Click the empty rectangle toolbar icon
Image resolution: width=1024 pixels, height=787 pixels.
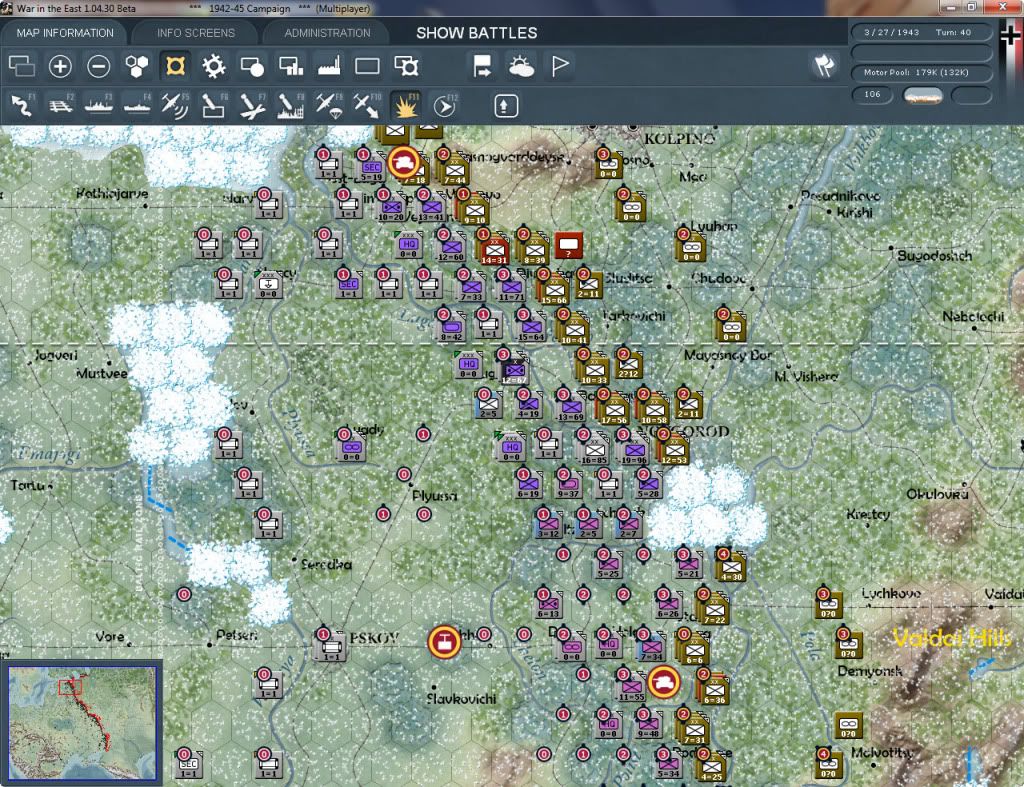point(367,66)
